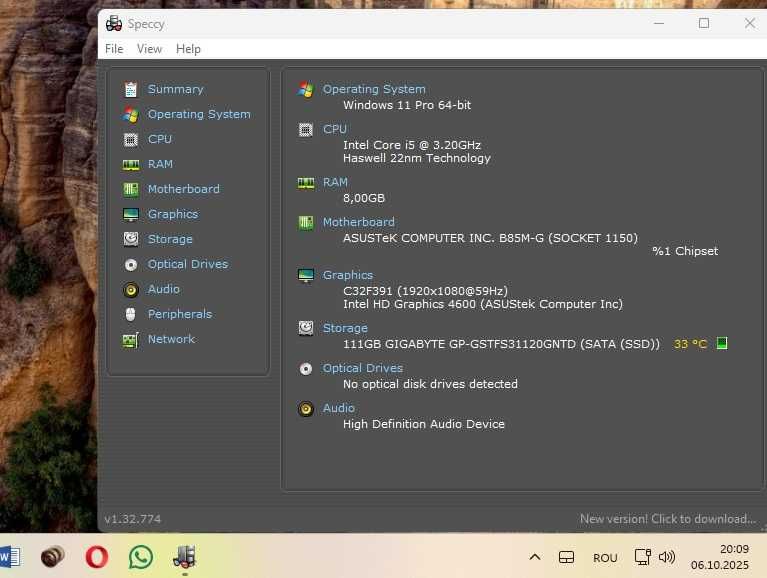
Task: Click the CPU icon in summary panel
Action: tap(306, 130)
